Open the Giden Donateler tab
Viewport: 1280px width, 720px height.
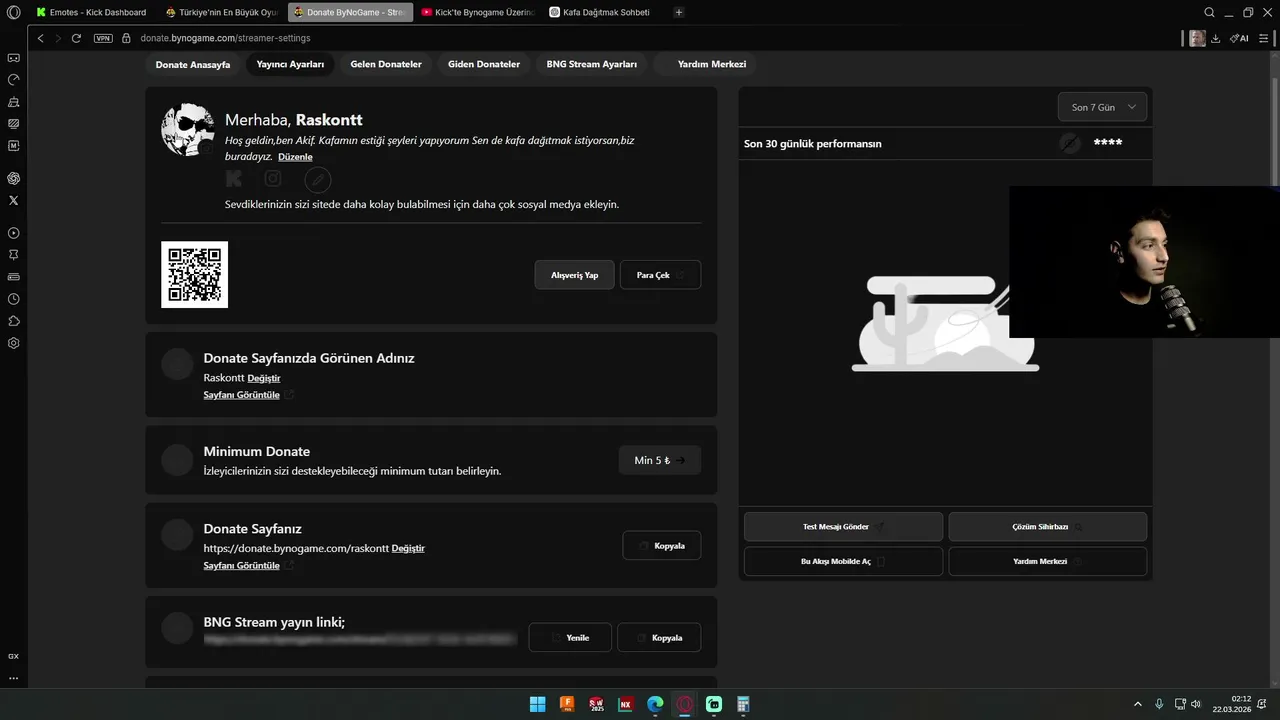pyautogui.click(x=484, y=64)
